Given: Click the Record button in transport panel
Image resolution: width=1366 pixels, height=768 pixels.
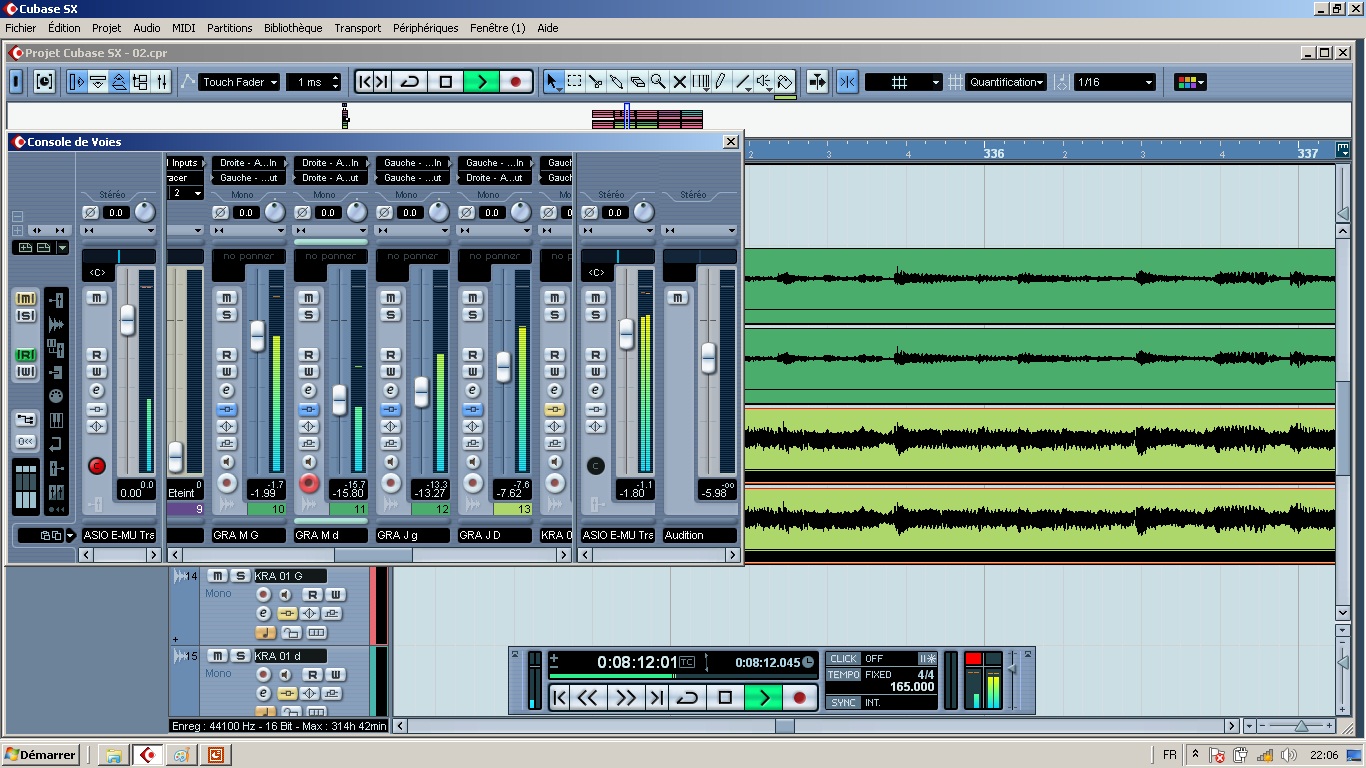Looking at the screenshot, I should (x=799, y=698).
